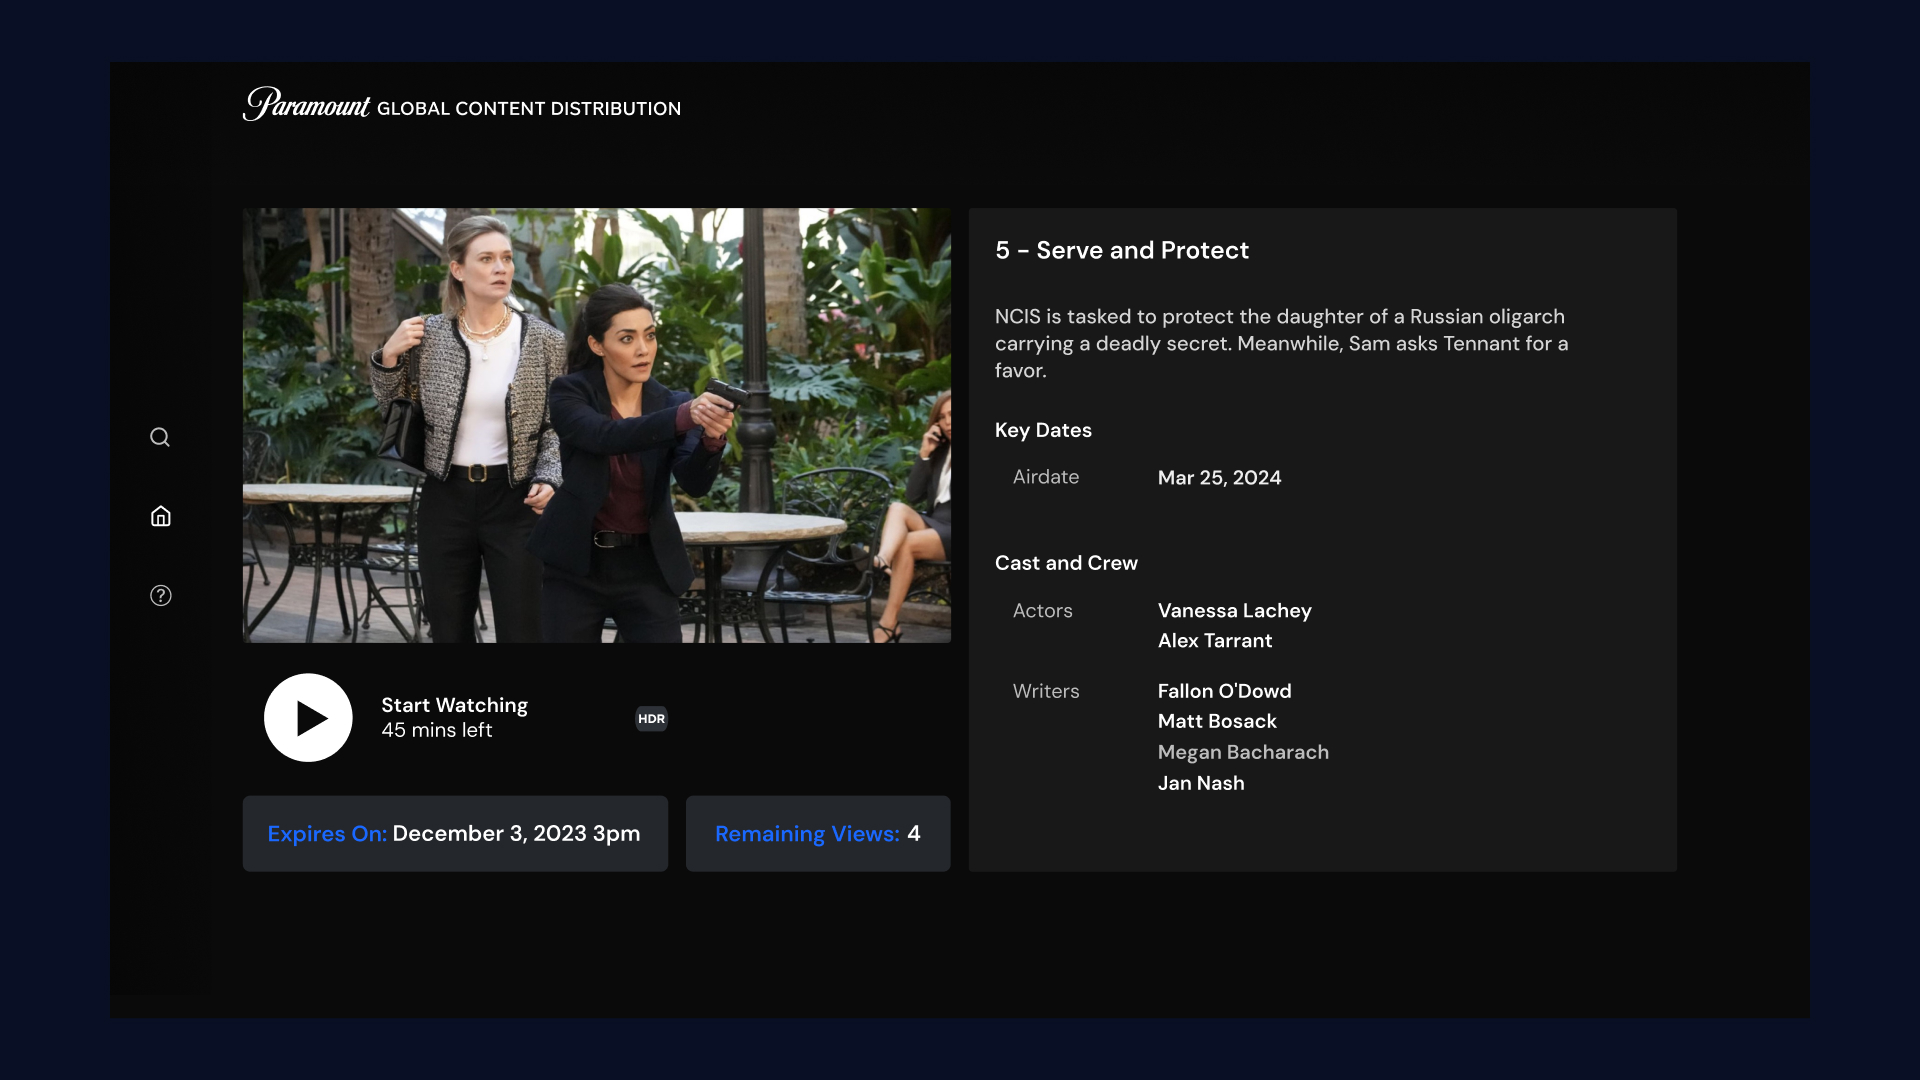Select the Airdate Mar 25, 2024 value

[1218, 478]
